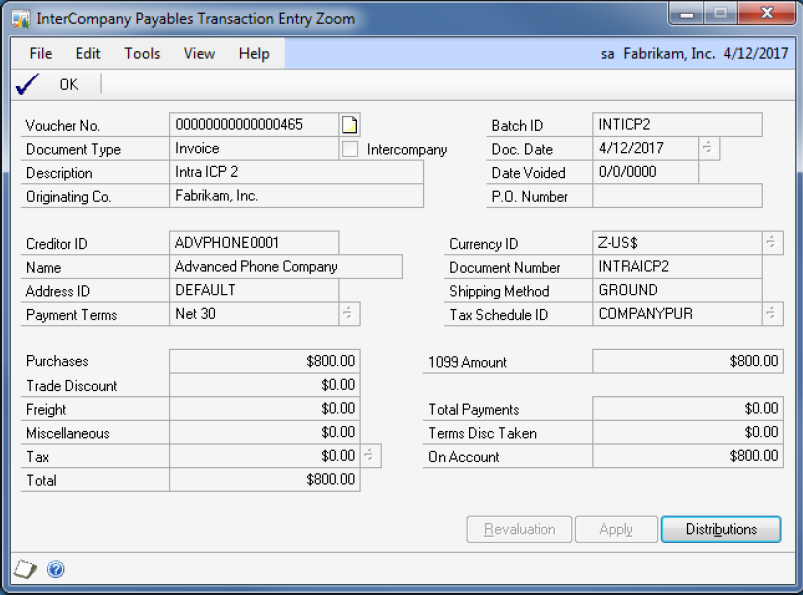
Task: Click the OK checkmark icon in toolbar
Action: pyautogui.click(x=27, y=85)
